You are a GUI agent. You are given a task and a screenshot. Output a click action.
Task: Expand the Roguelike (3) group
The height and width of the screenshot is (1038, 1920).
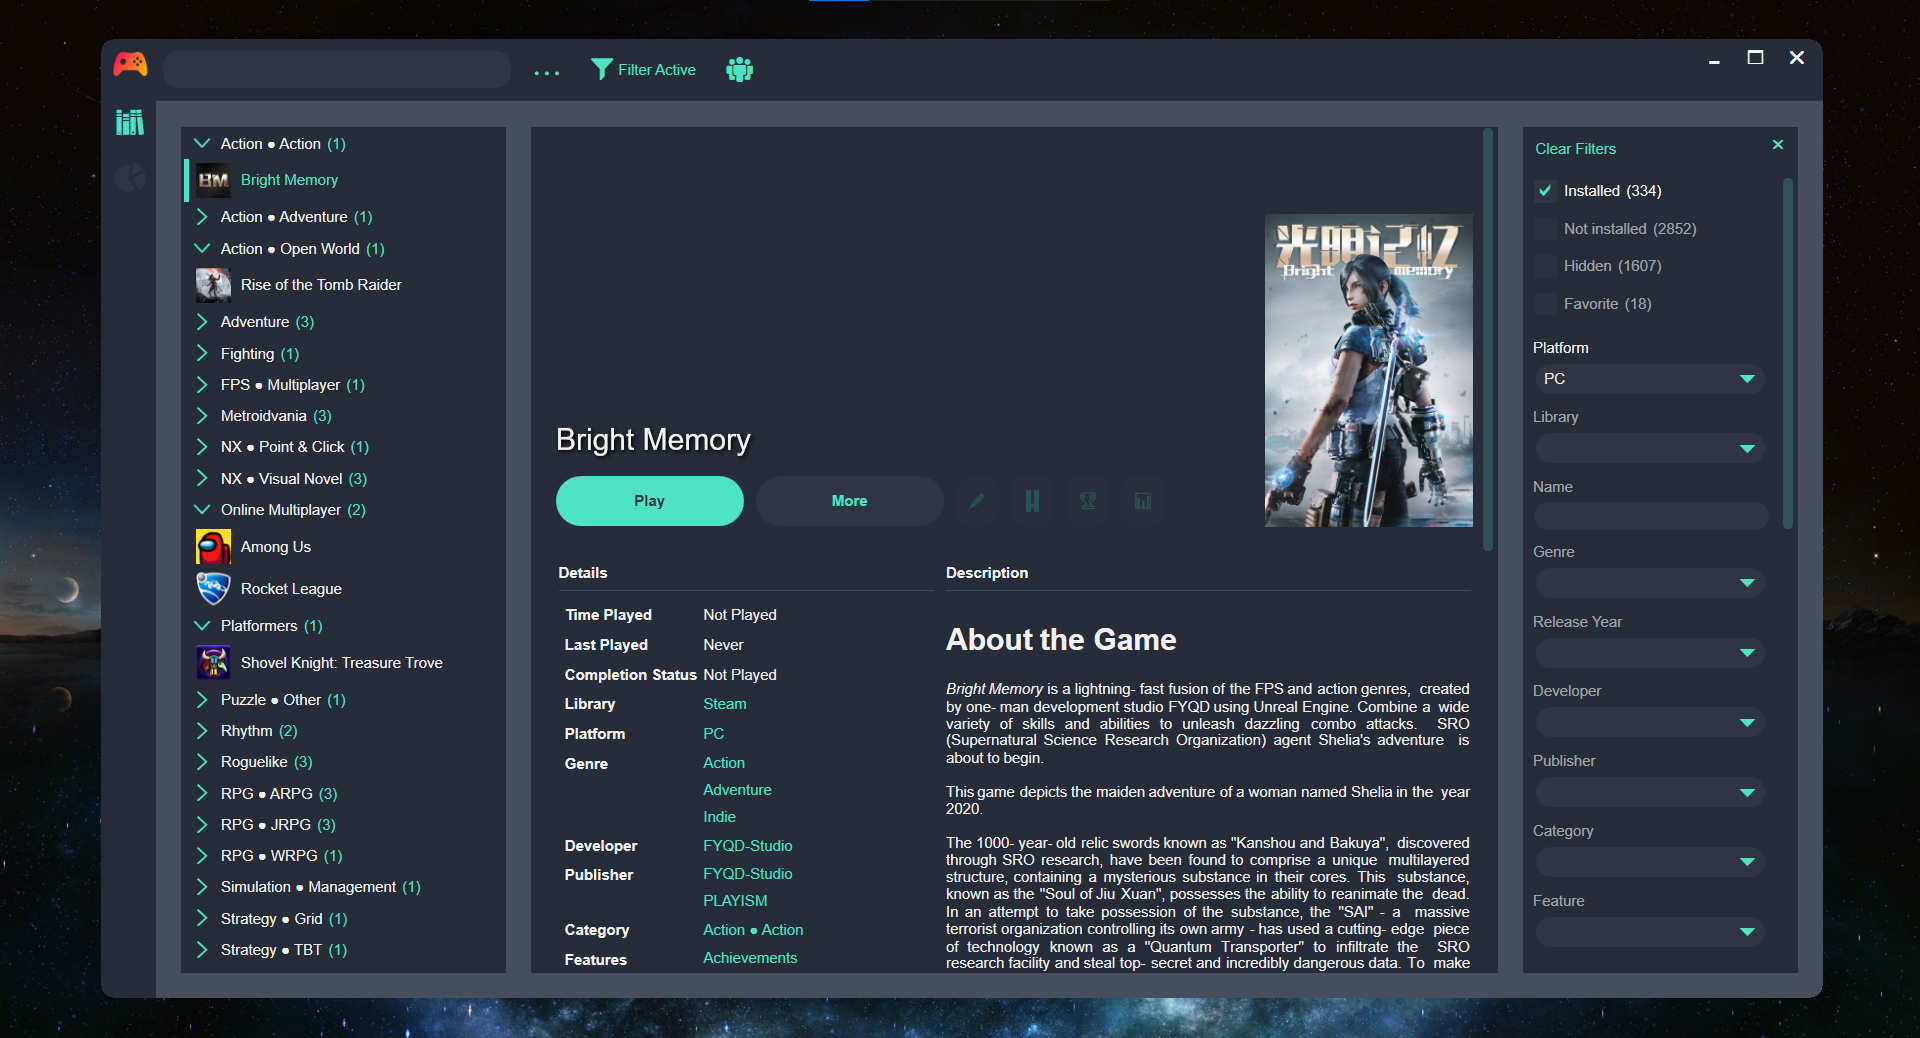(x=202, y=762)
